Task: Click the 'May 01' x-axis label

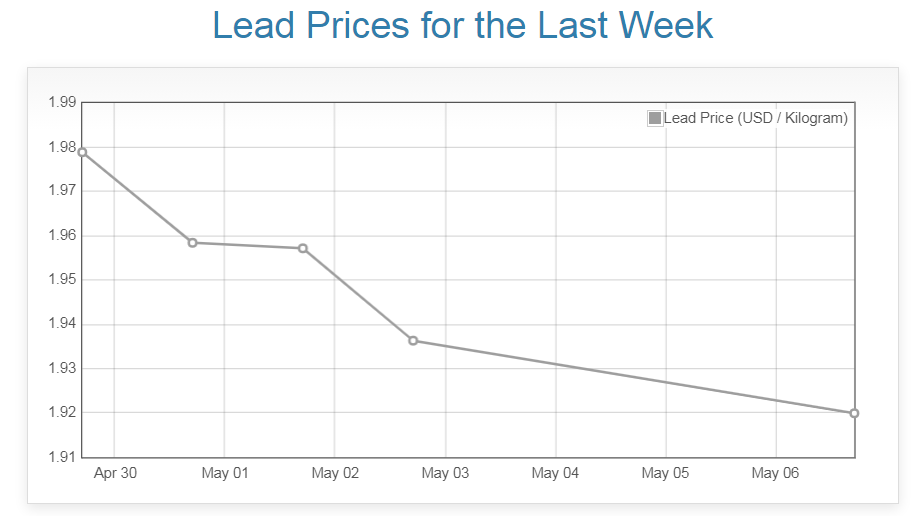Action: (224, 473)
